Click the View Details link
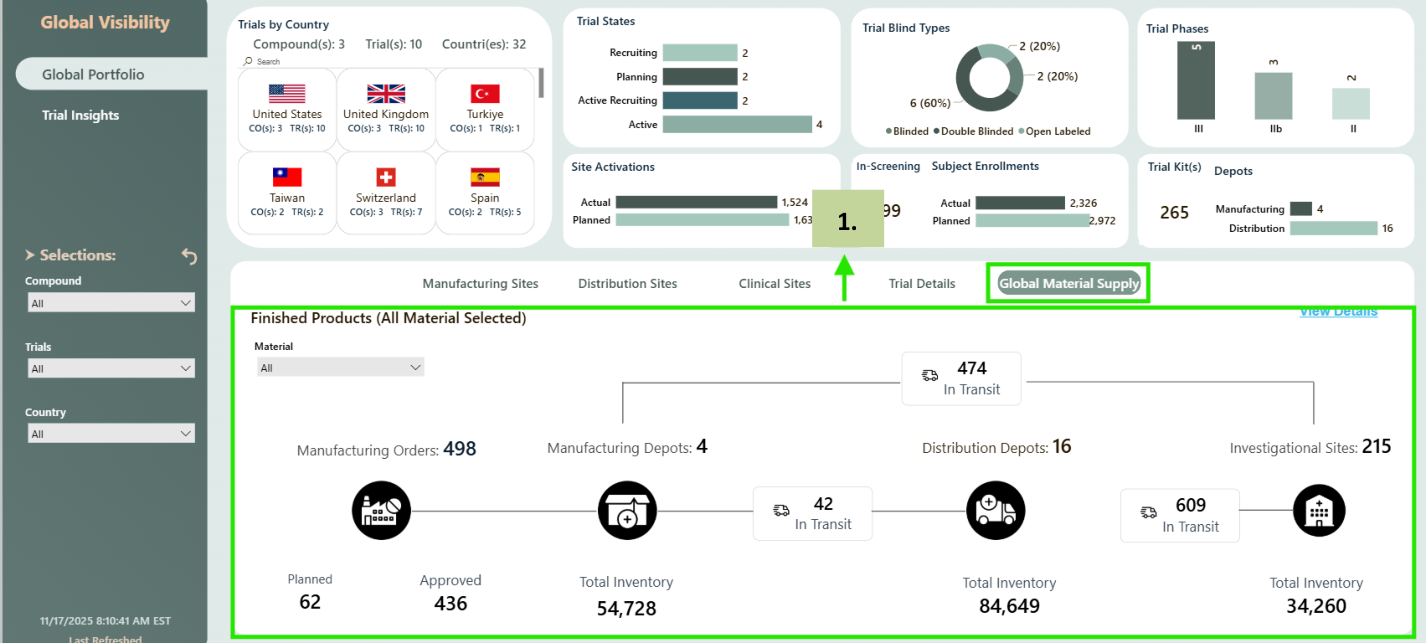The height and width of the screenshot is (643, 1426). click(x=1338, y=312)
